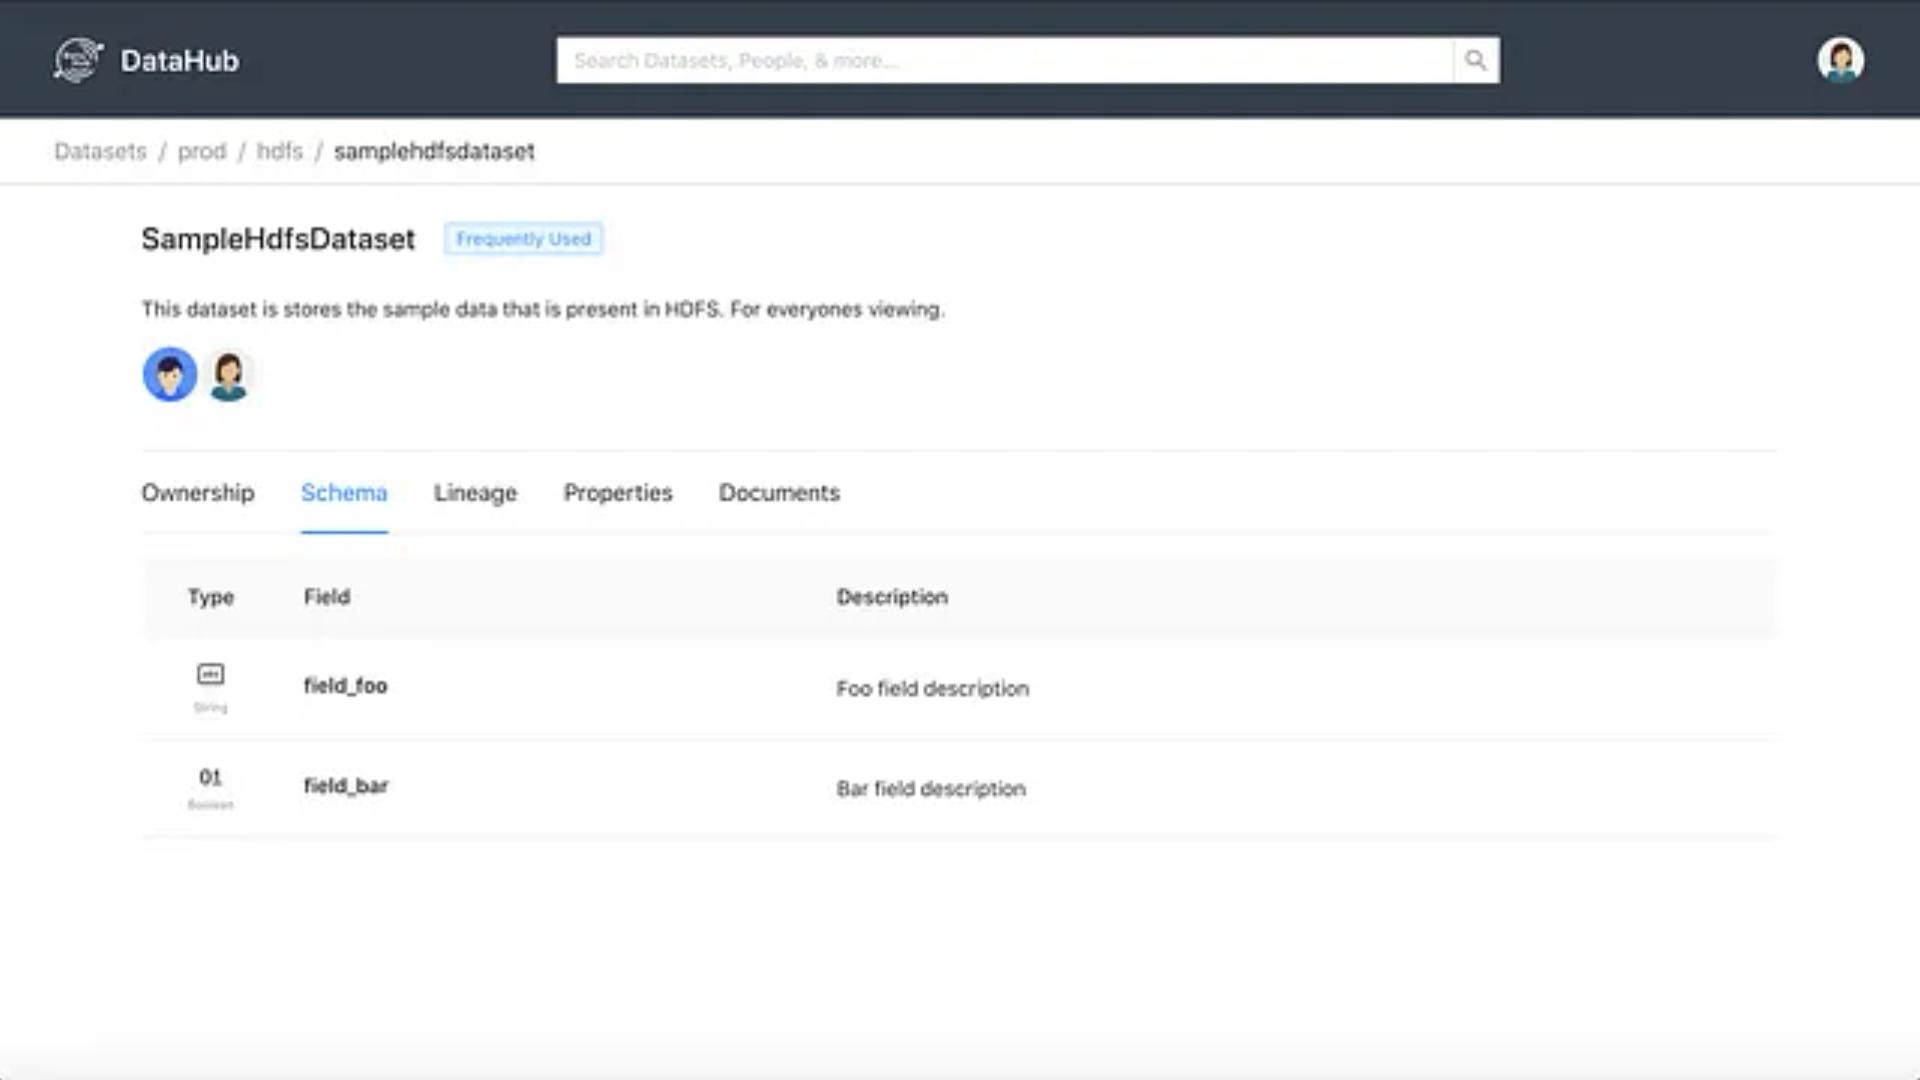Go to the Properties tab
The width and height of the screenshot is (1920, 1080).
[618, 493]
